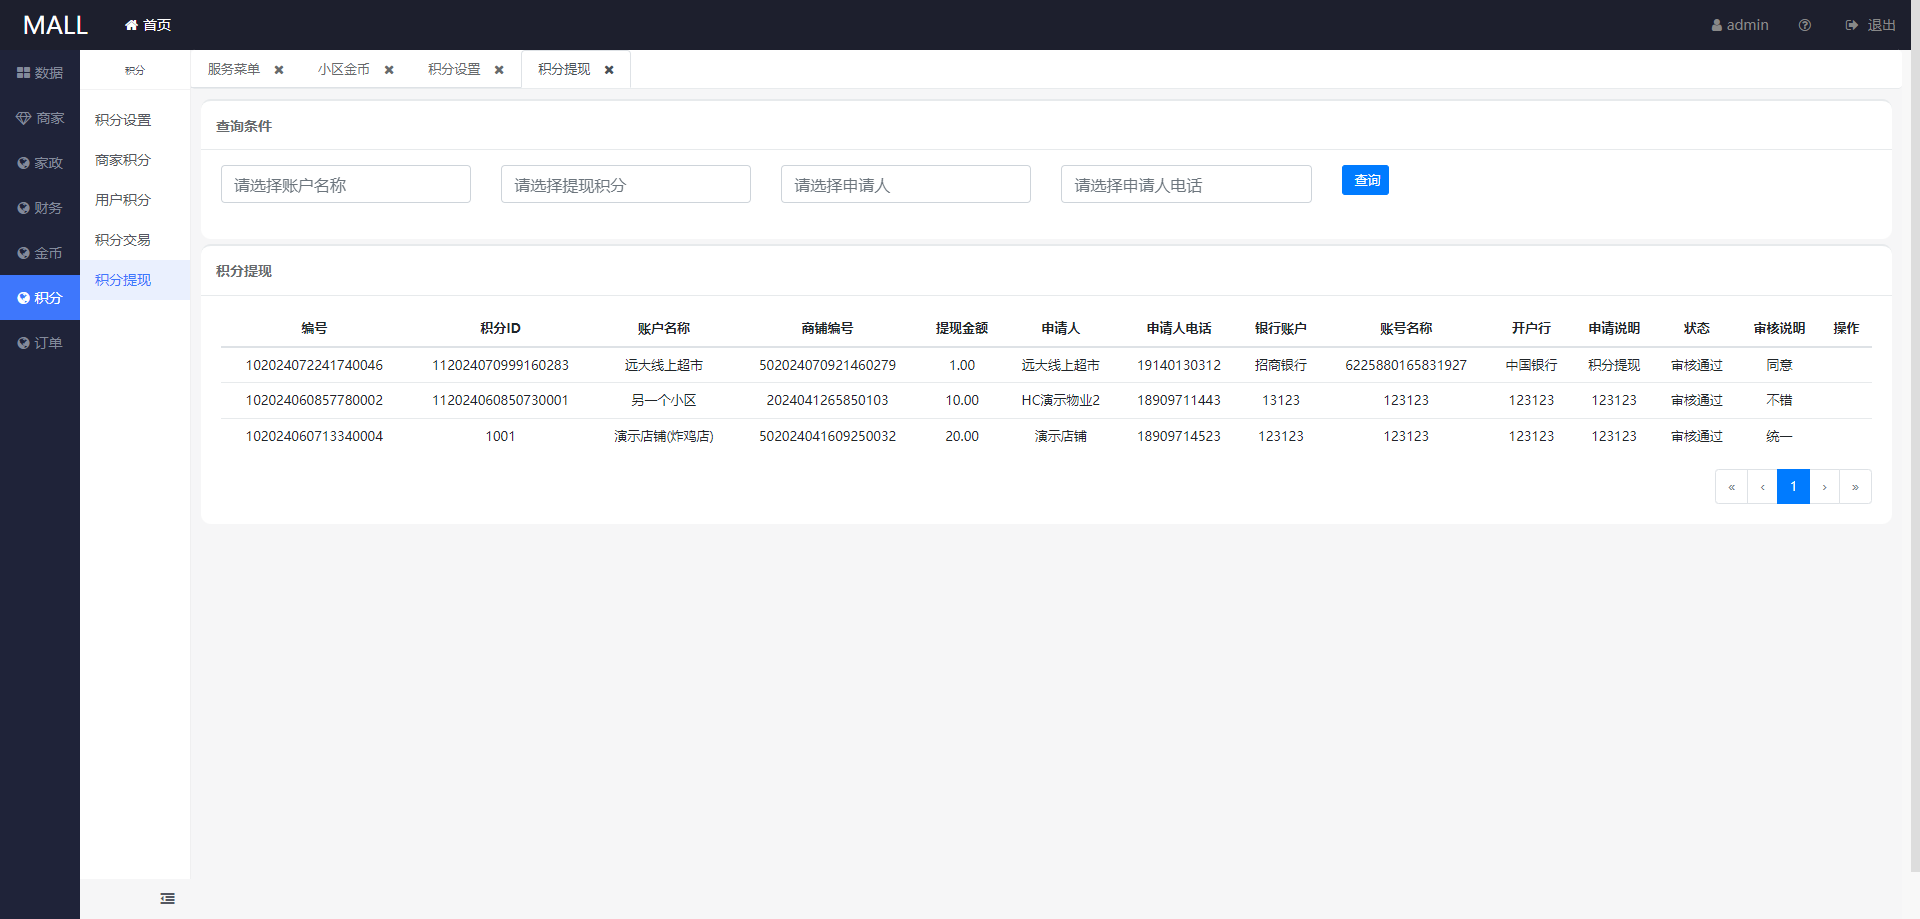The width and height of the screenshot is (1920, 919).
Task: Open 积分 in the sidebar
Action: click(x=40, y=298)
